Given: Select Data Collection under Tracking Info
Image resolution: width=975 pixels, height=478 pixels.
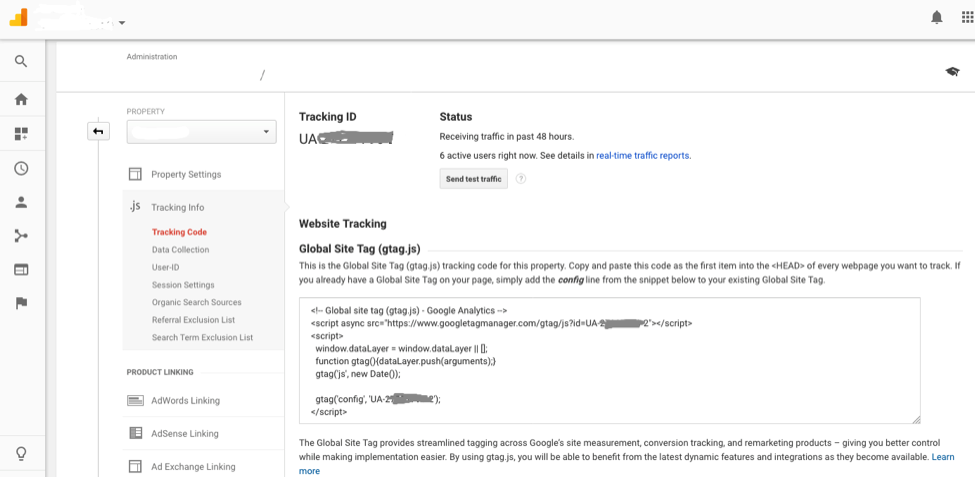Looking at the screenshot, I should (180, 250).
